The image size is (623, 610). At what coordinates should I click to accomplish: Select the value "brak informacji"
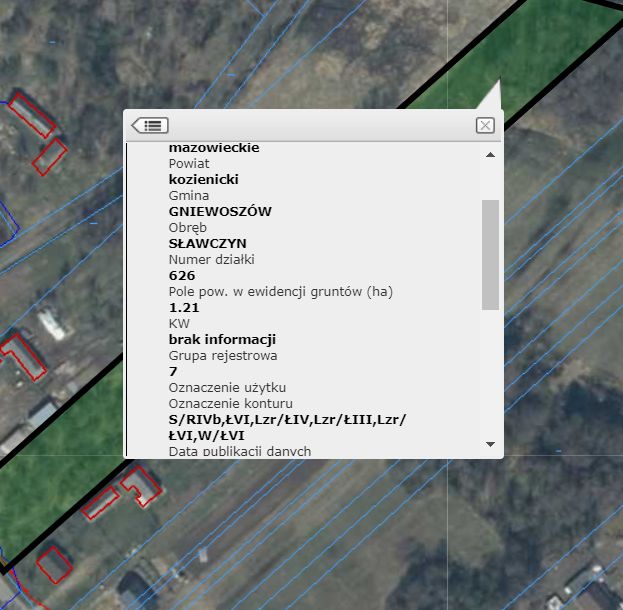click(222, 339)
